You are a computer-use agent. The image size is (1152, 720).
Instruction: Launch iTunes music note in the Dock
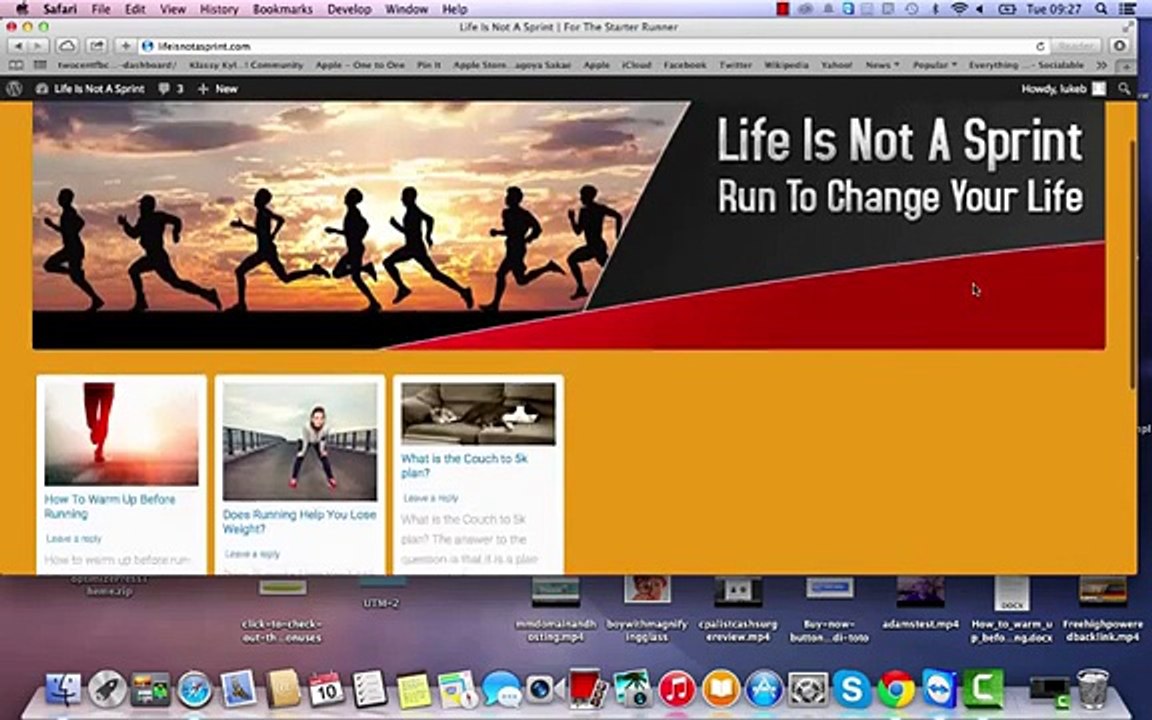677,690
